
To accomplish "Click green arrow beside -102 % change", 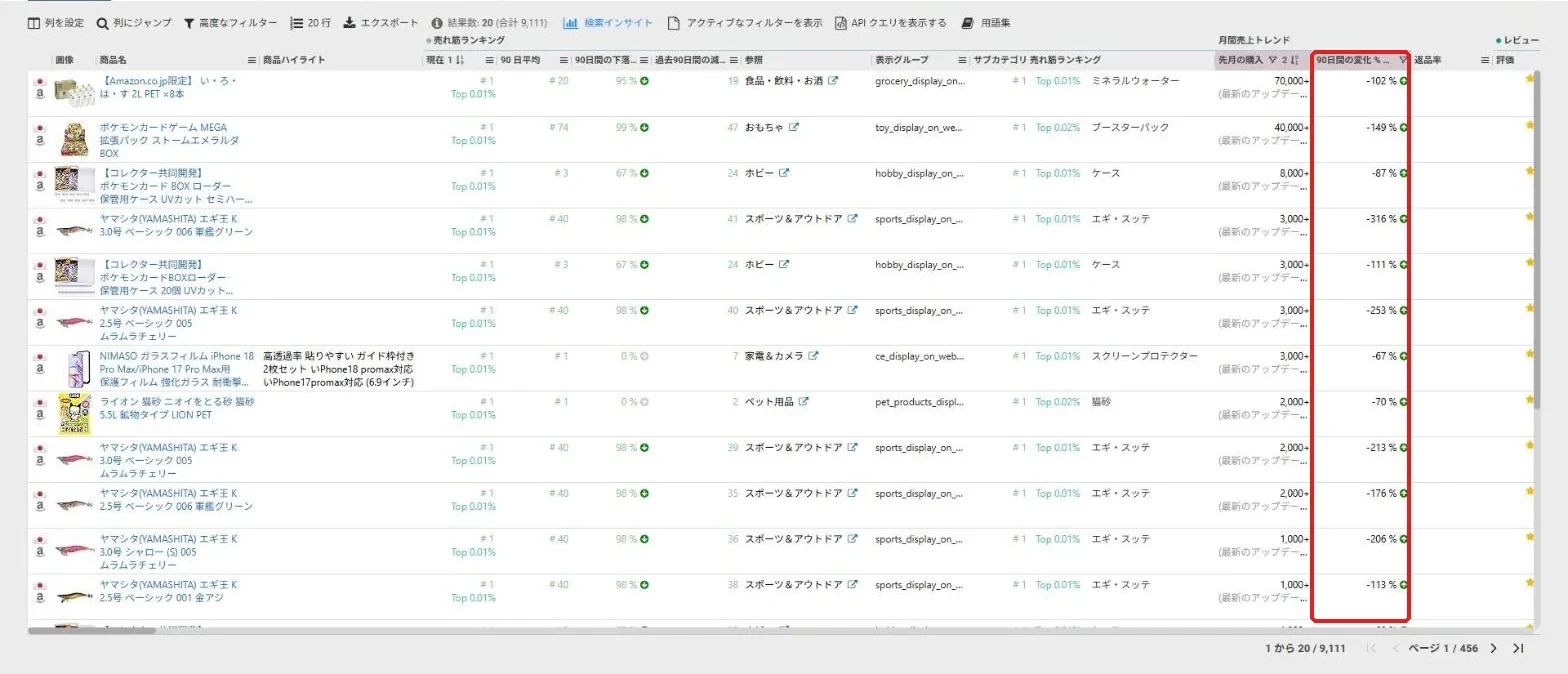I will tap(1404, 81).
